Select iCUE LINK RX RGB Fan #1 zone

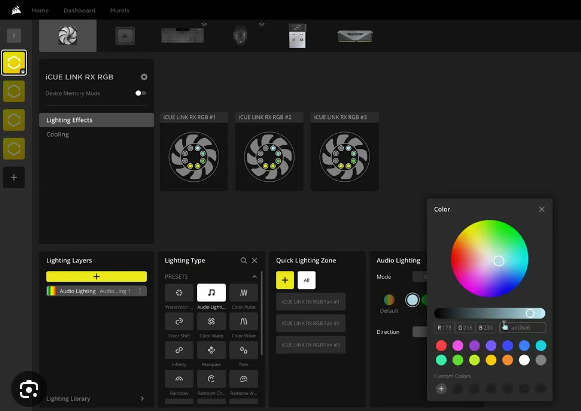coord(311,302)
